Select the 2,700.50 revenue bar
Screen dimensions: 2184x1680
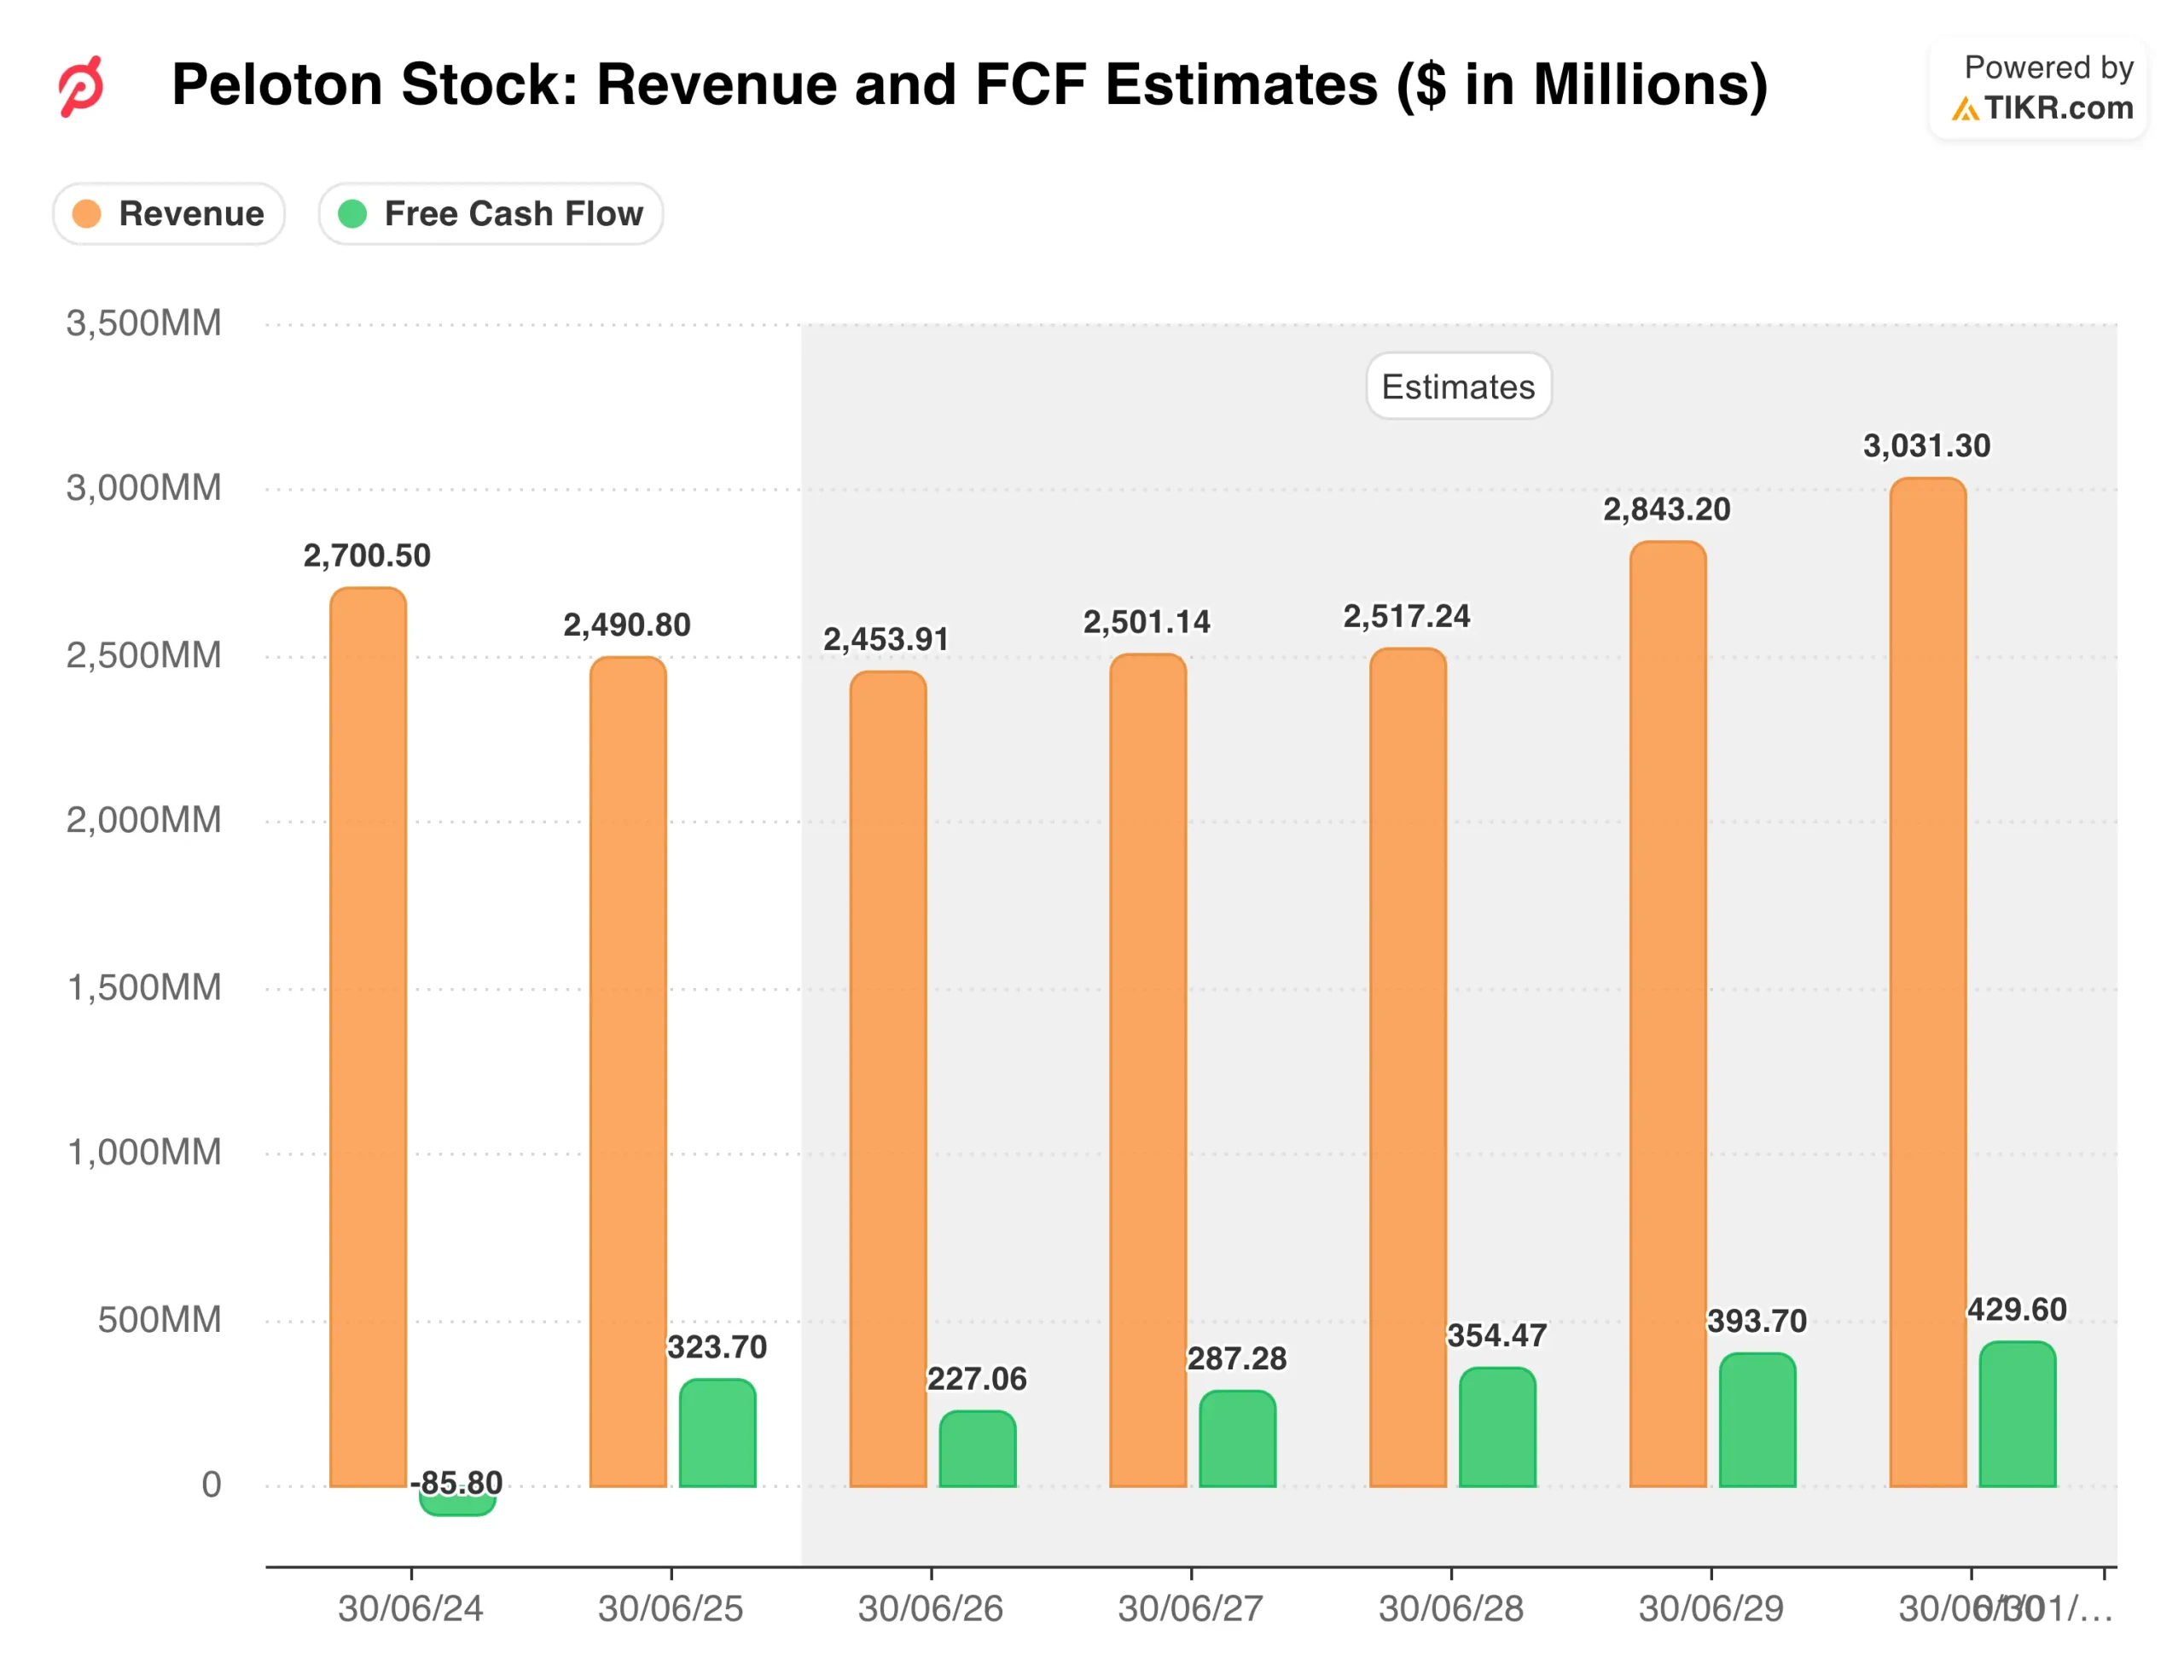pyautogui.click(x=368, y=1036)
